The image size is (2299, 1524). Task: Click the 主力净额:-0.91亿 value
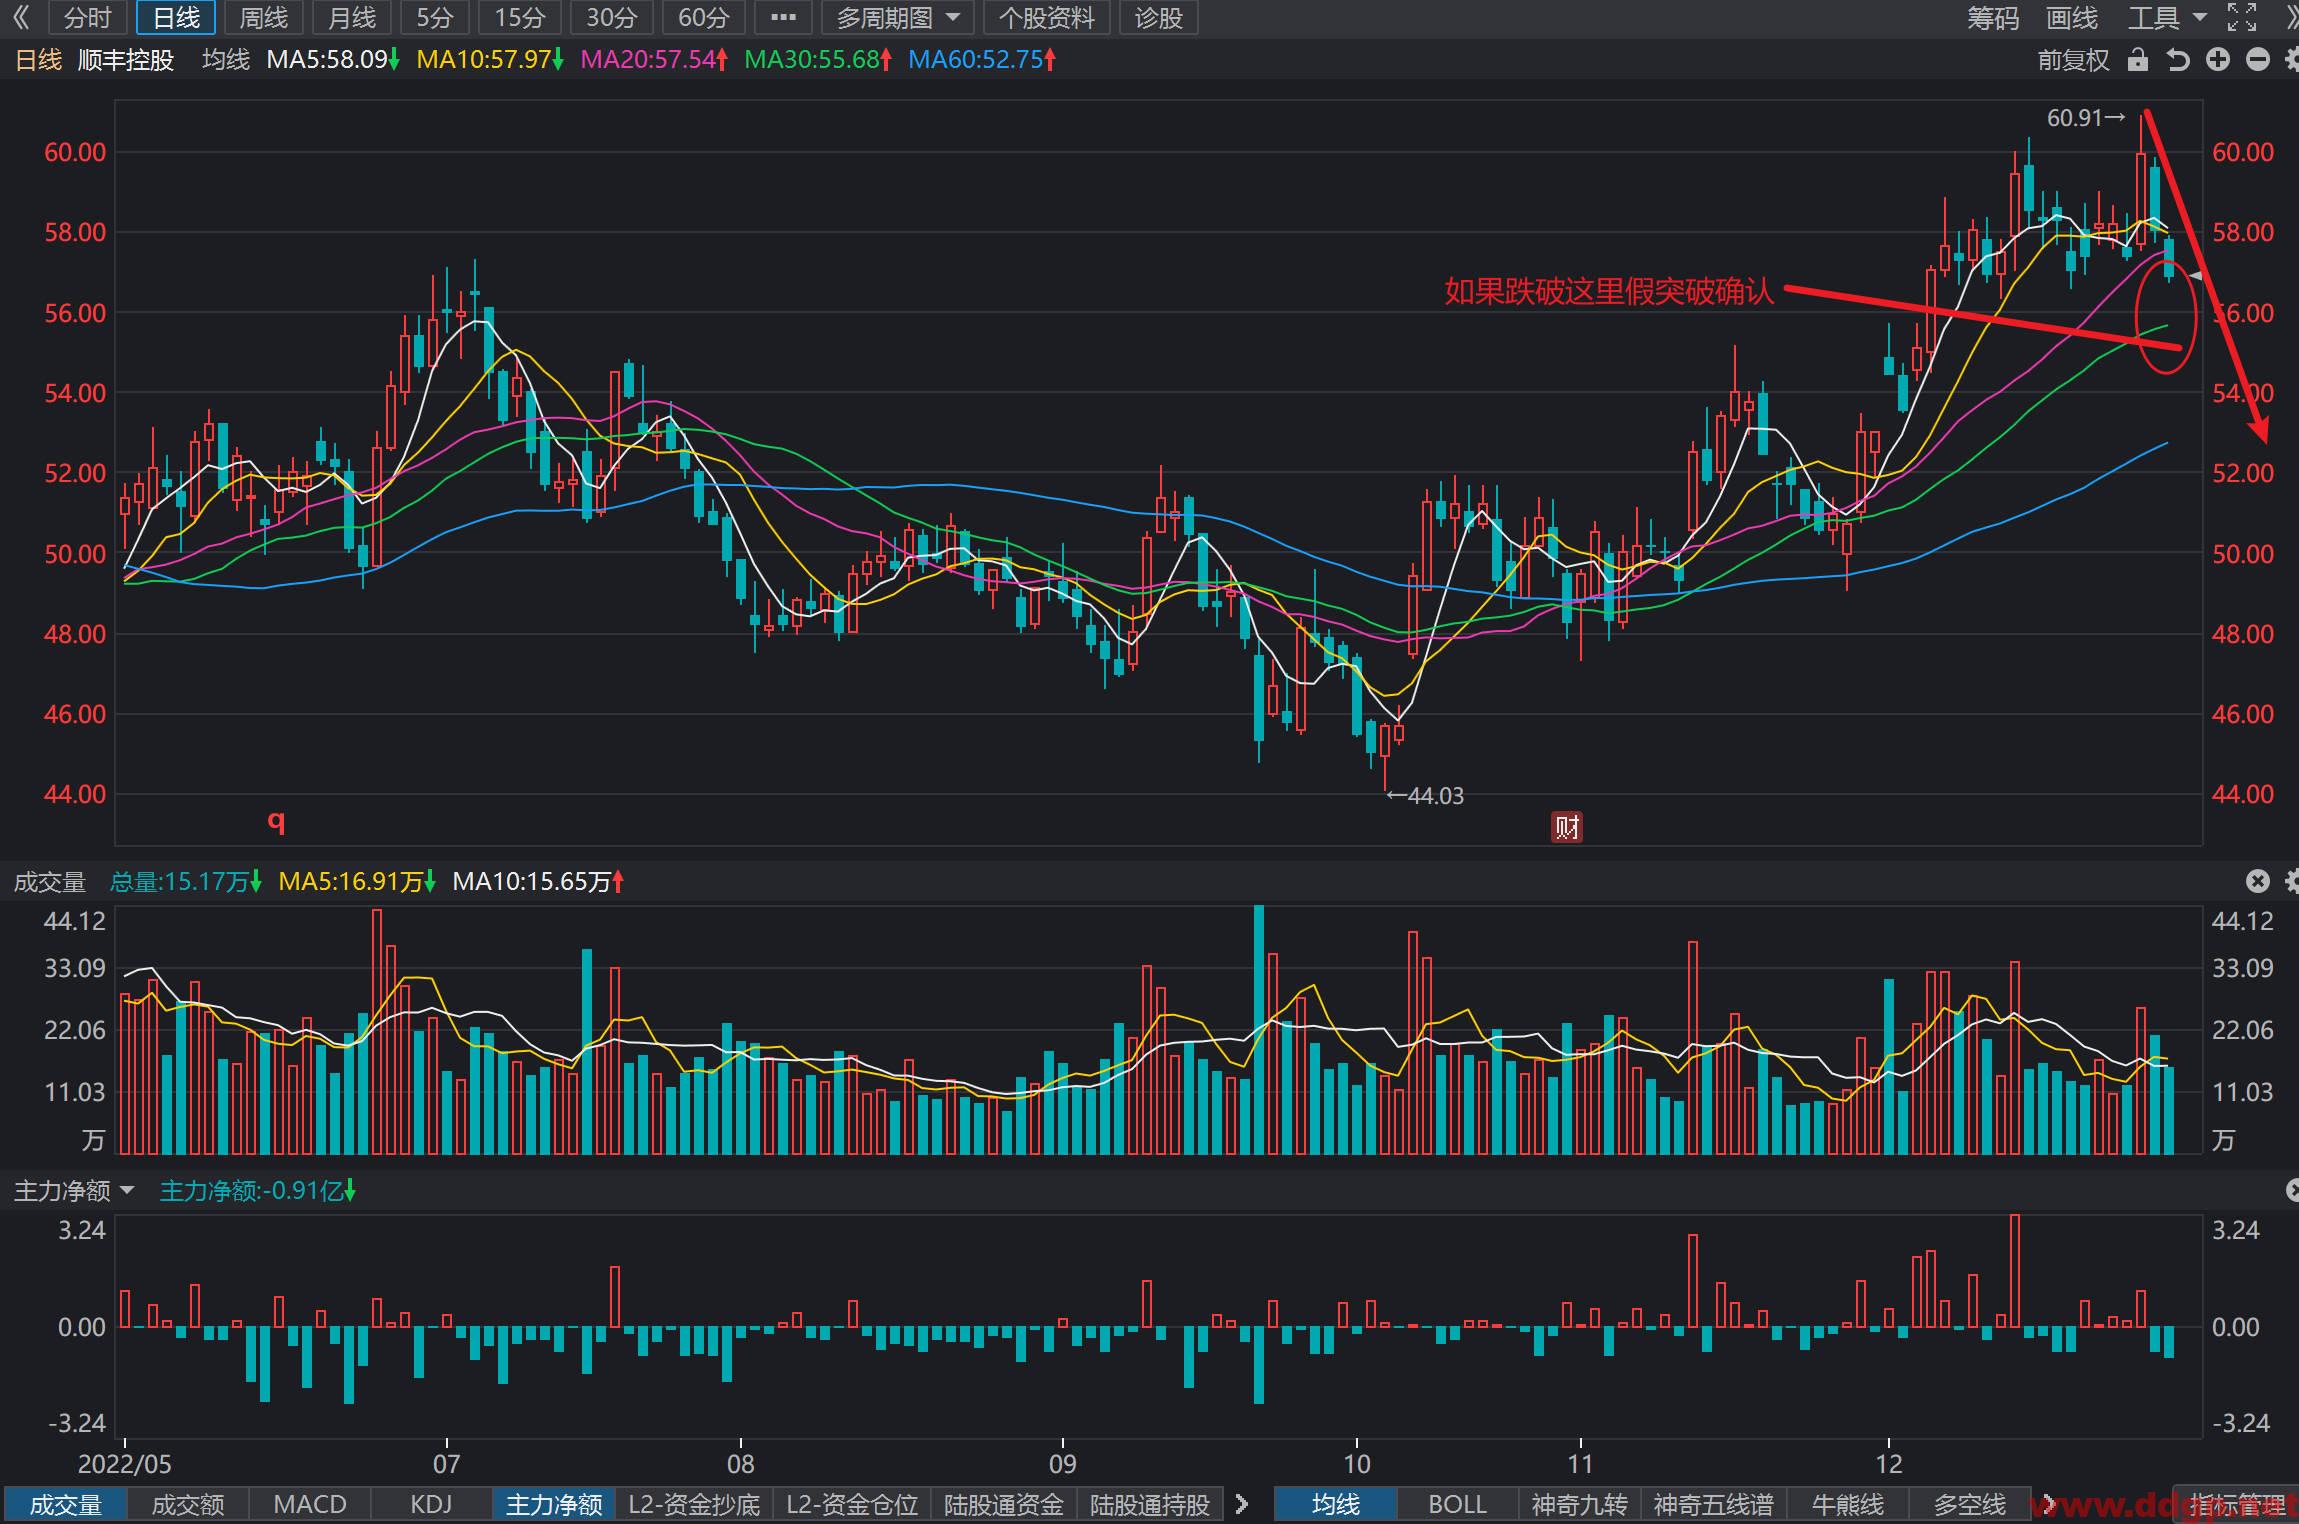[258, 1190]
